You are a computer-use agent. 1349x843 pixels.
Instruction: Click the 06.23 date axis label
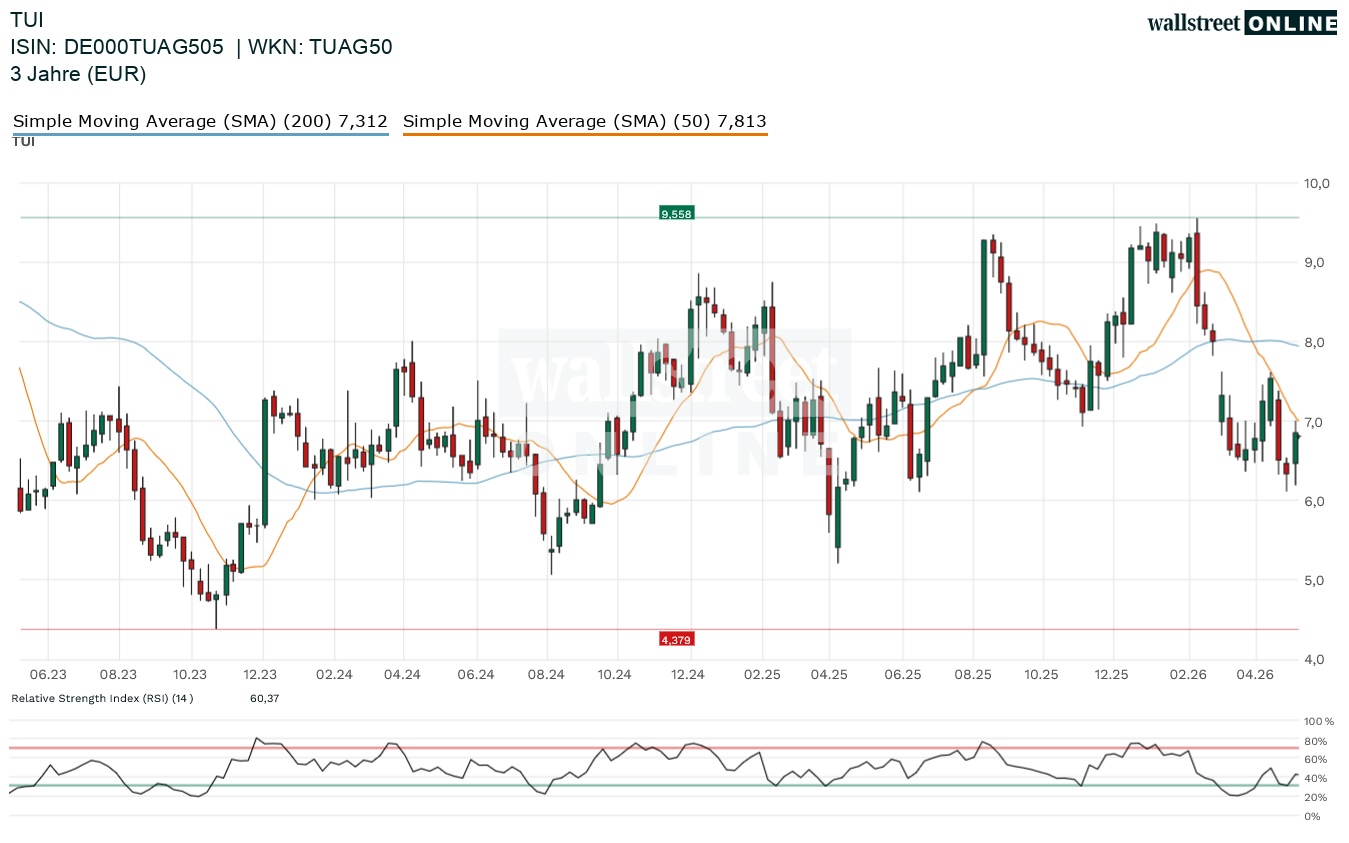click(48, 675)
